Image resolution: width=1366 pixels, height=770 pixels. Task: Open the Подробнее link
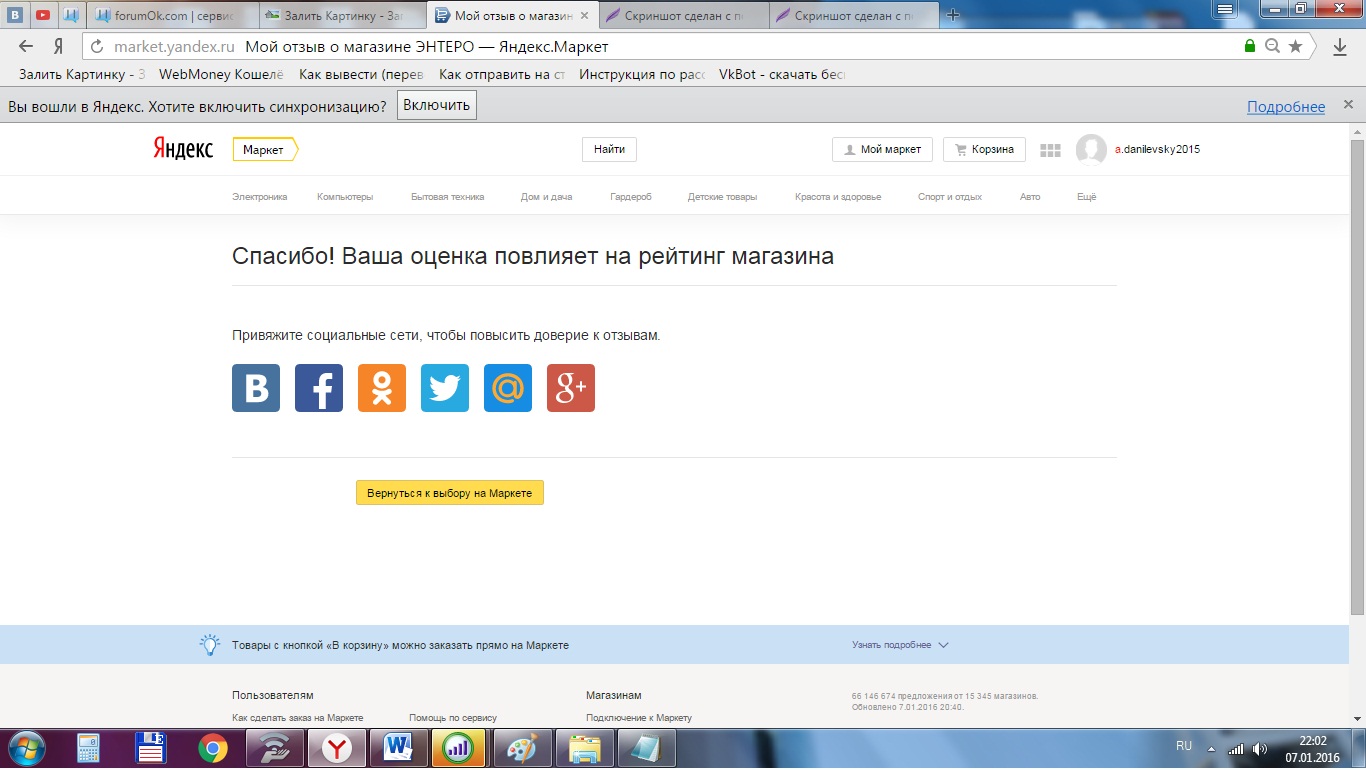(x=1286, y=107)
